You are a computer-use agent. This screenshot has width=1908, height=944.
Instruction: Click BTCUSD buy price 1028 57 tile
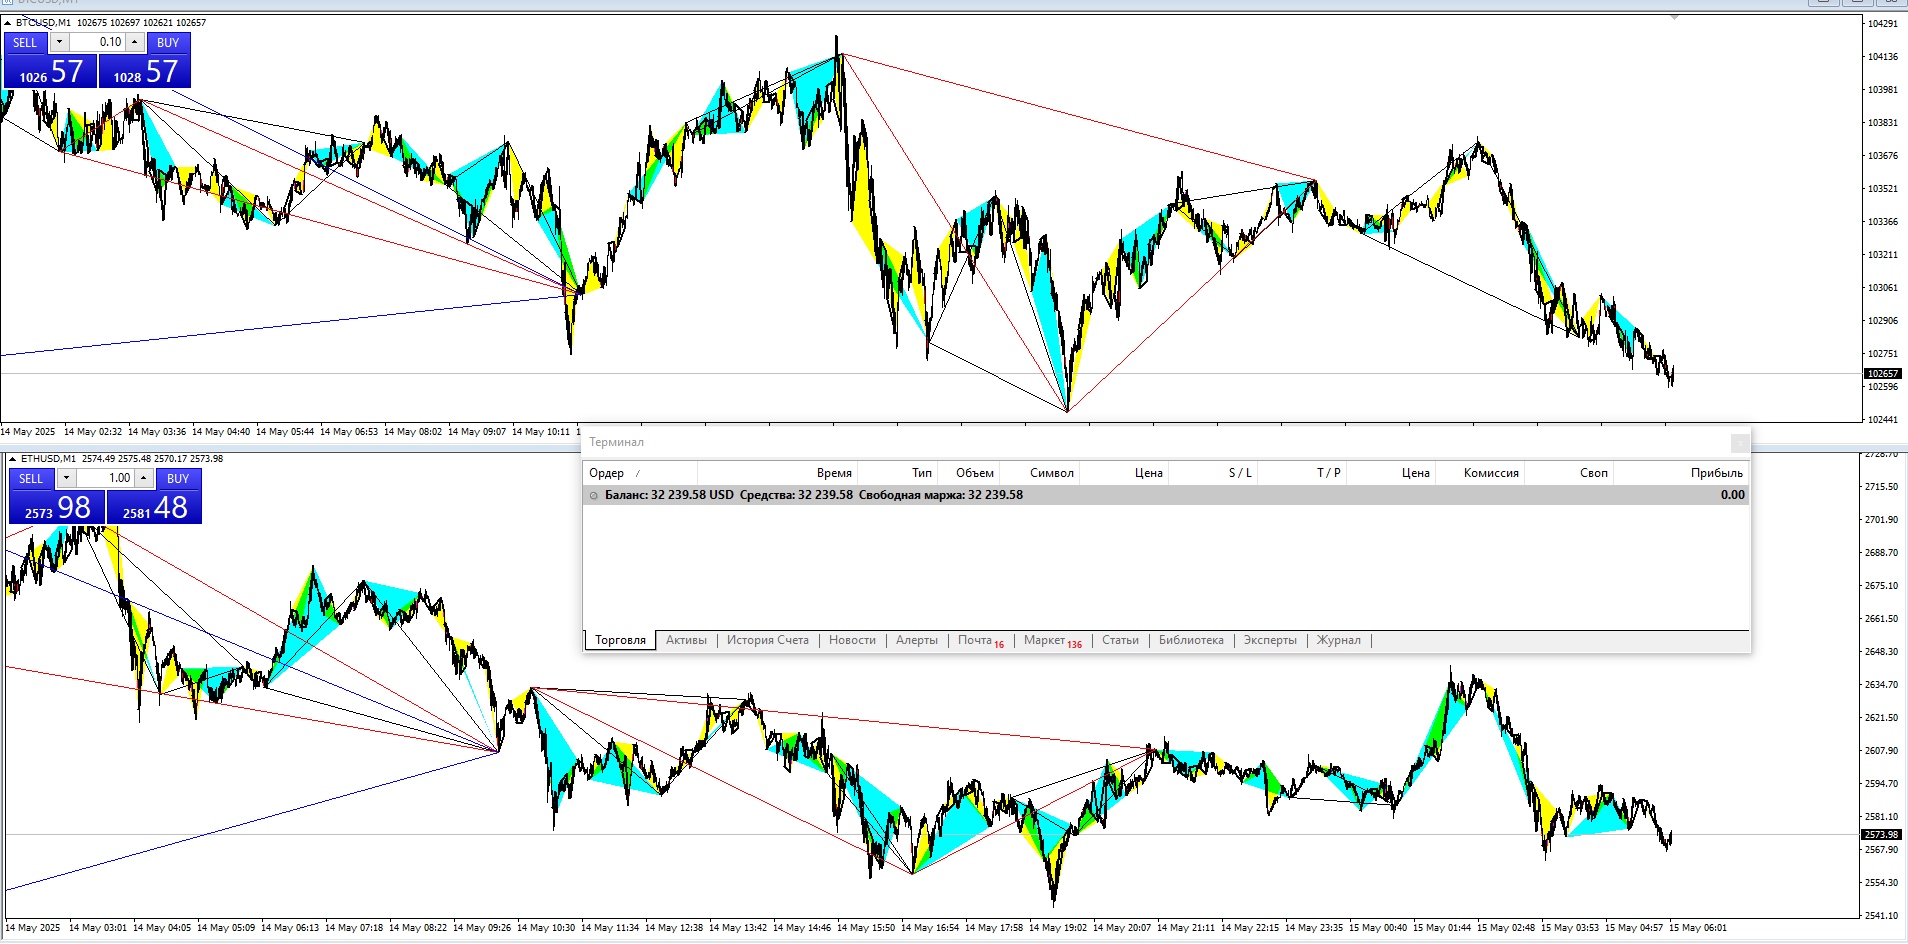click(145, 71)
